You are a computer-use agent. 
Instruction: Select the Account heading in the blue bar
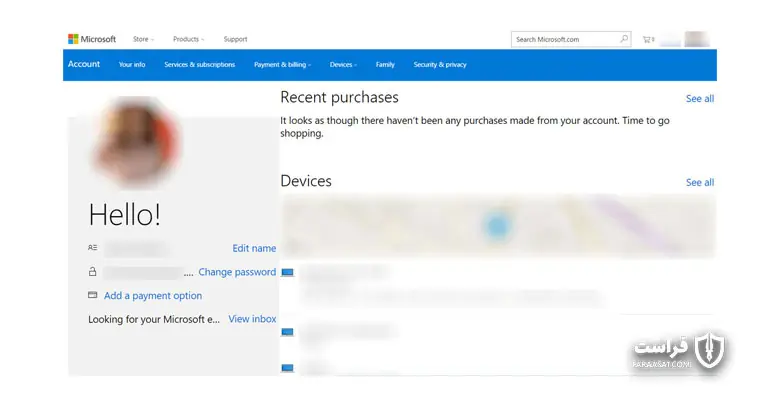pos(84,64)
